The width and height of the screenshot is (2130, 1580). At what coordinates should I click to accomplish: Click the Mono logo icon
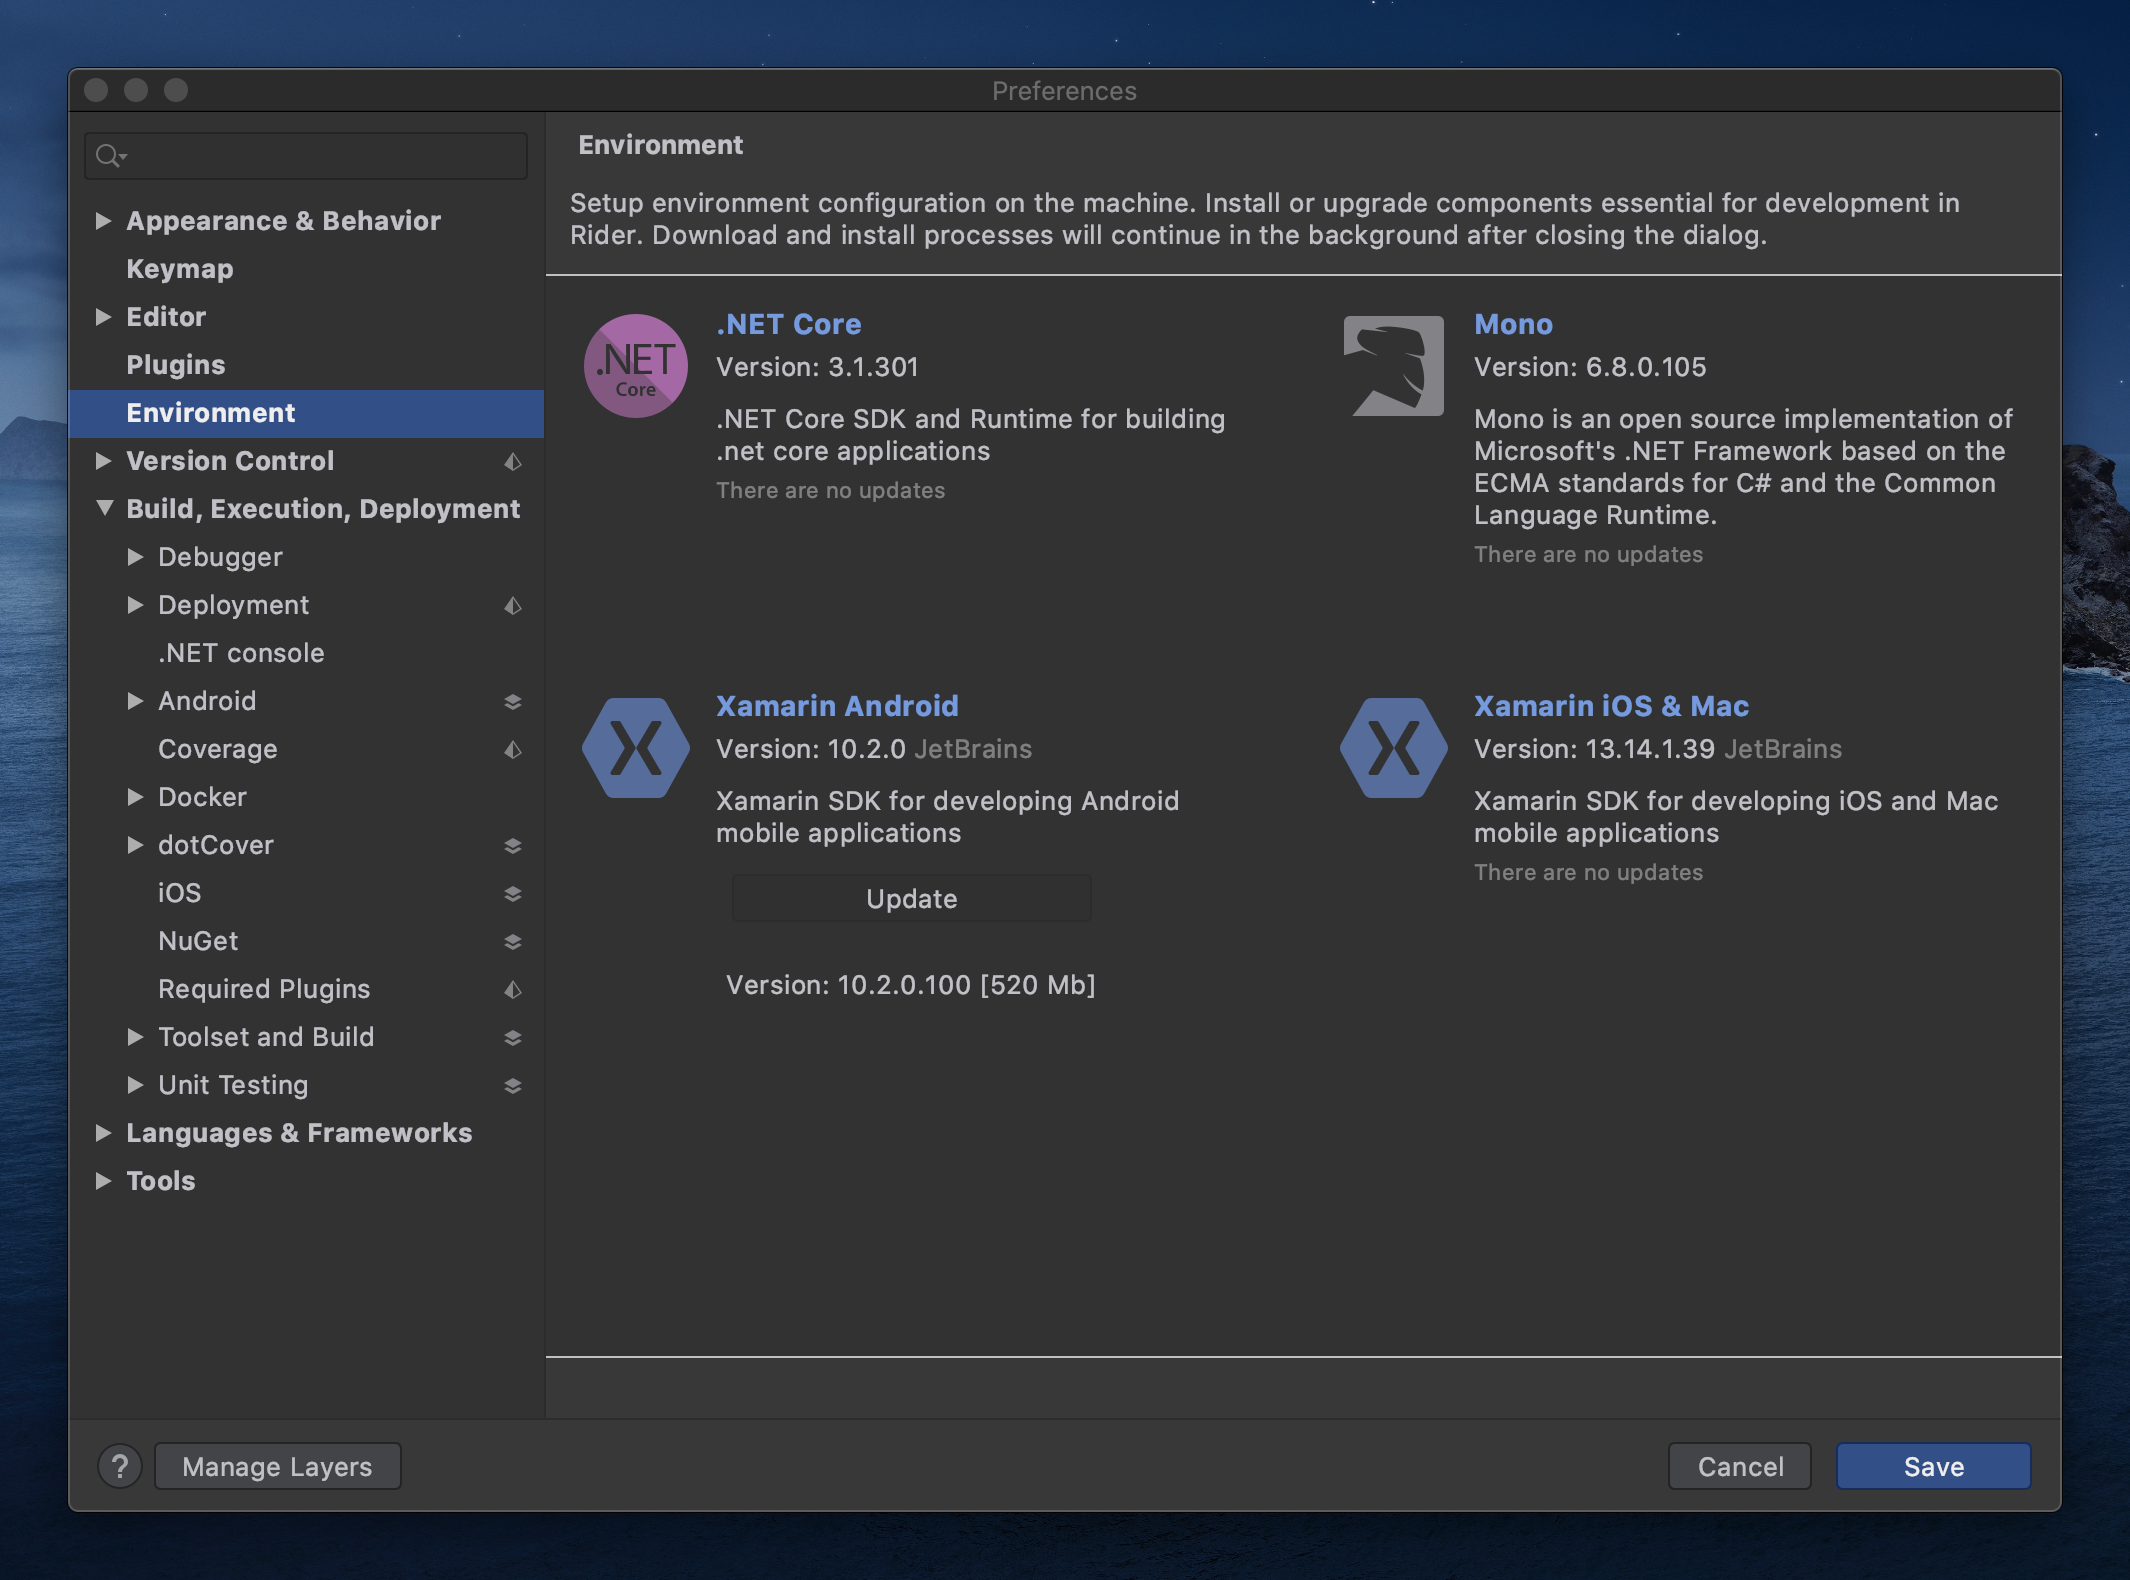[1394, 366]
